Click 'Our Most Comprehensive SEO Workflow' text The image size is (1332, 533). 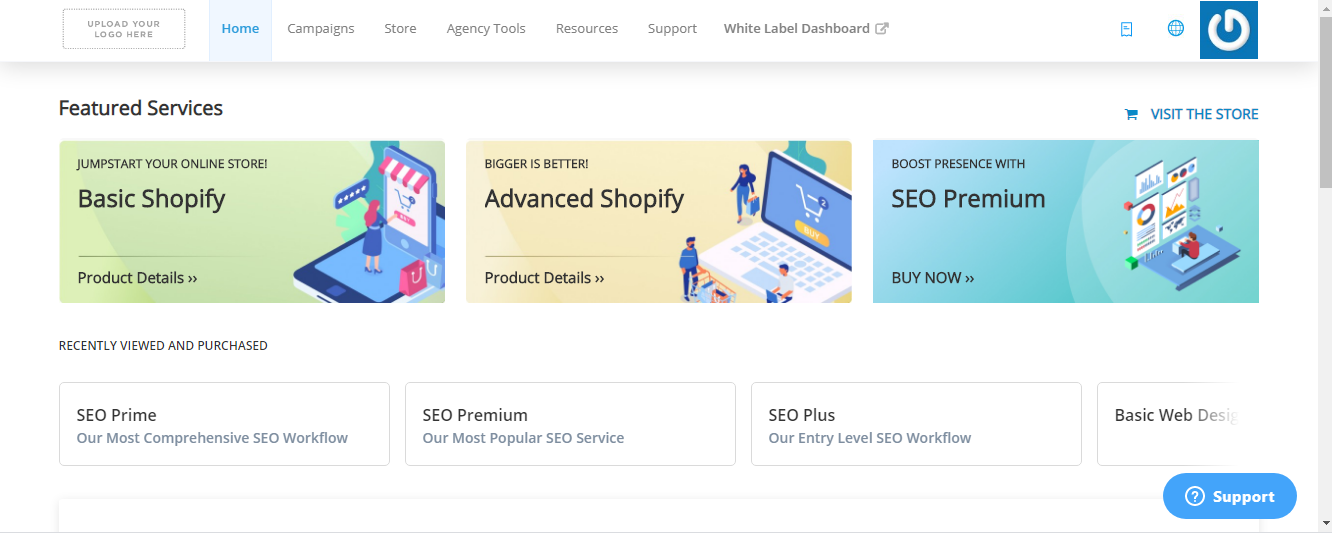(x=212, y=438)
